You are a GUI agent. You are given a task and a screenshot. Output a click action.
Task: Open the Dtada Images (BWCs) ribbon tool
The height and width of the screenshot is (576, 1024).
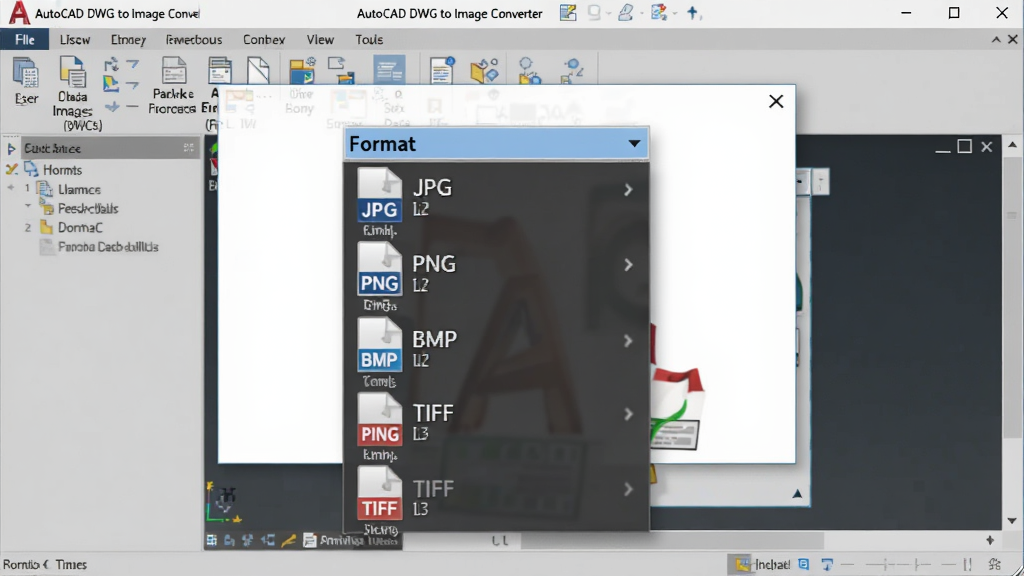click(72, 93)
